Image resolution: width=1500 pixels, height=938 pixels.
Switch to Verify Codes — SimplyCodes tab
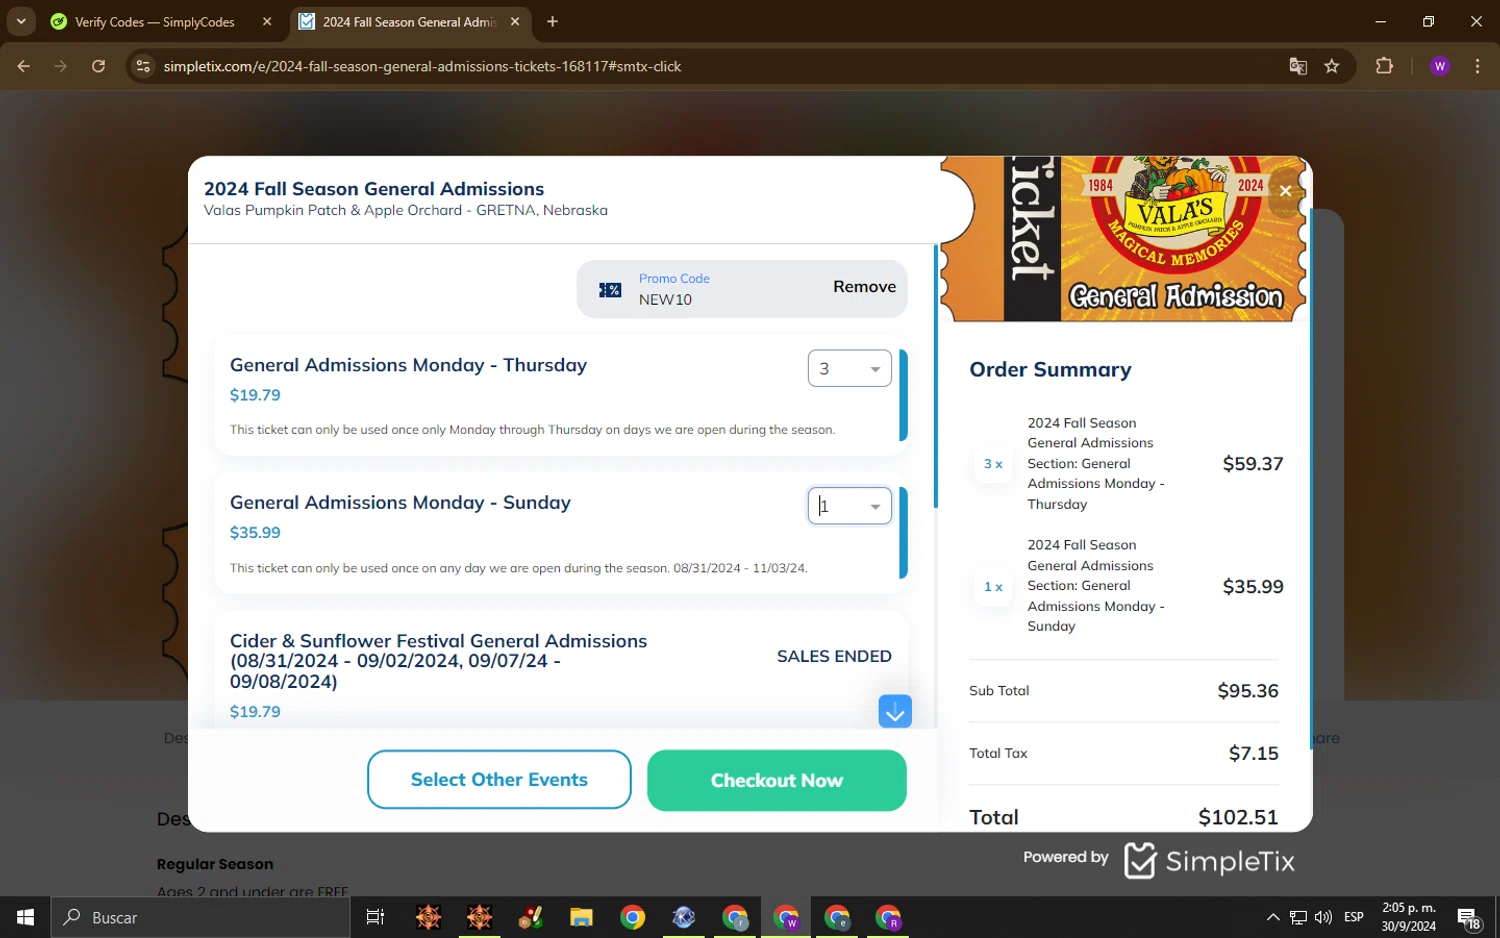(x=155, y=22)
